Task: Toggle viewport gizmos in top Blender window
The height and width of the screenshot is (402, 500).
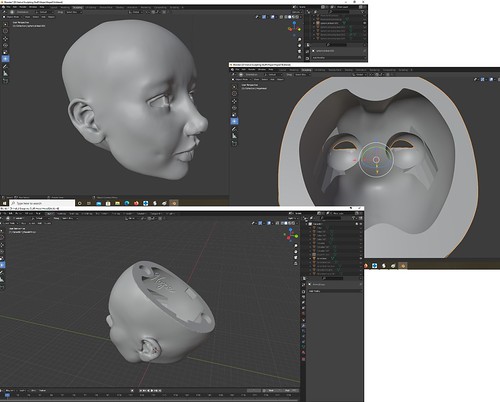Action: pyautogui.click(x=264, y=17)
